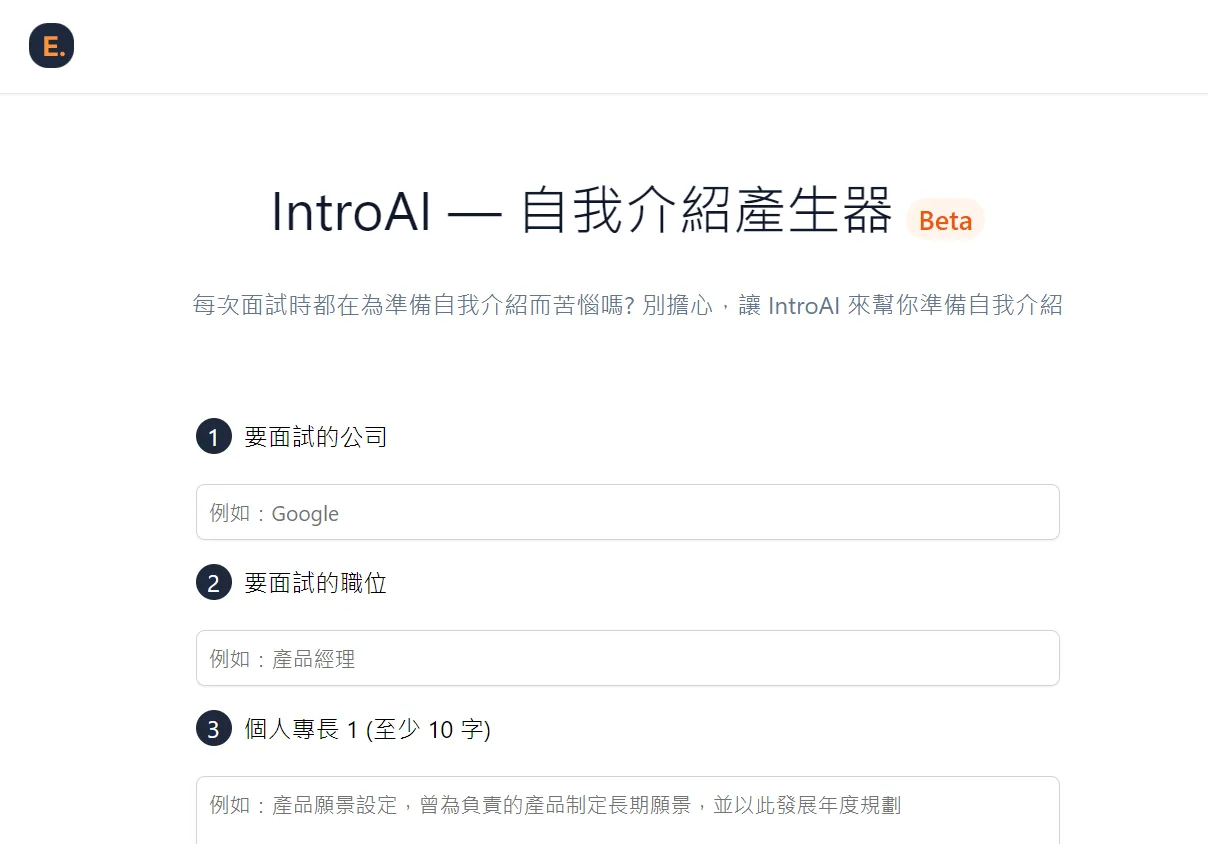Click the orange Beta badge
The image size is (1208, 844).
click(x=945, y=220)
